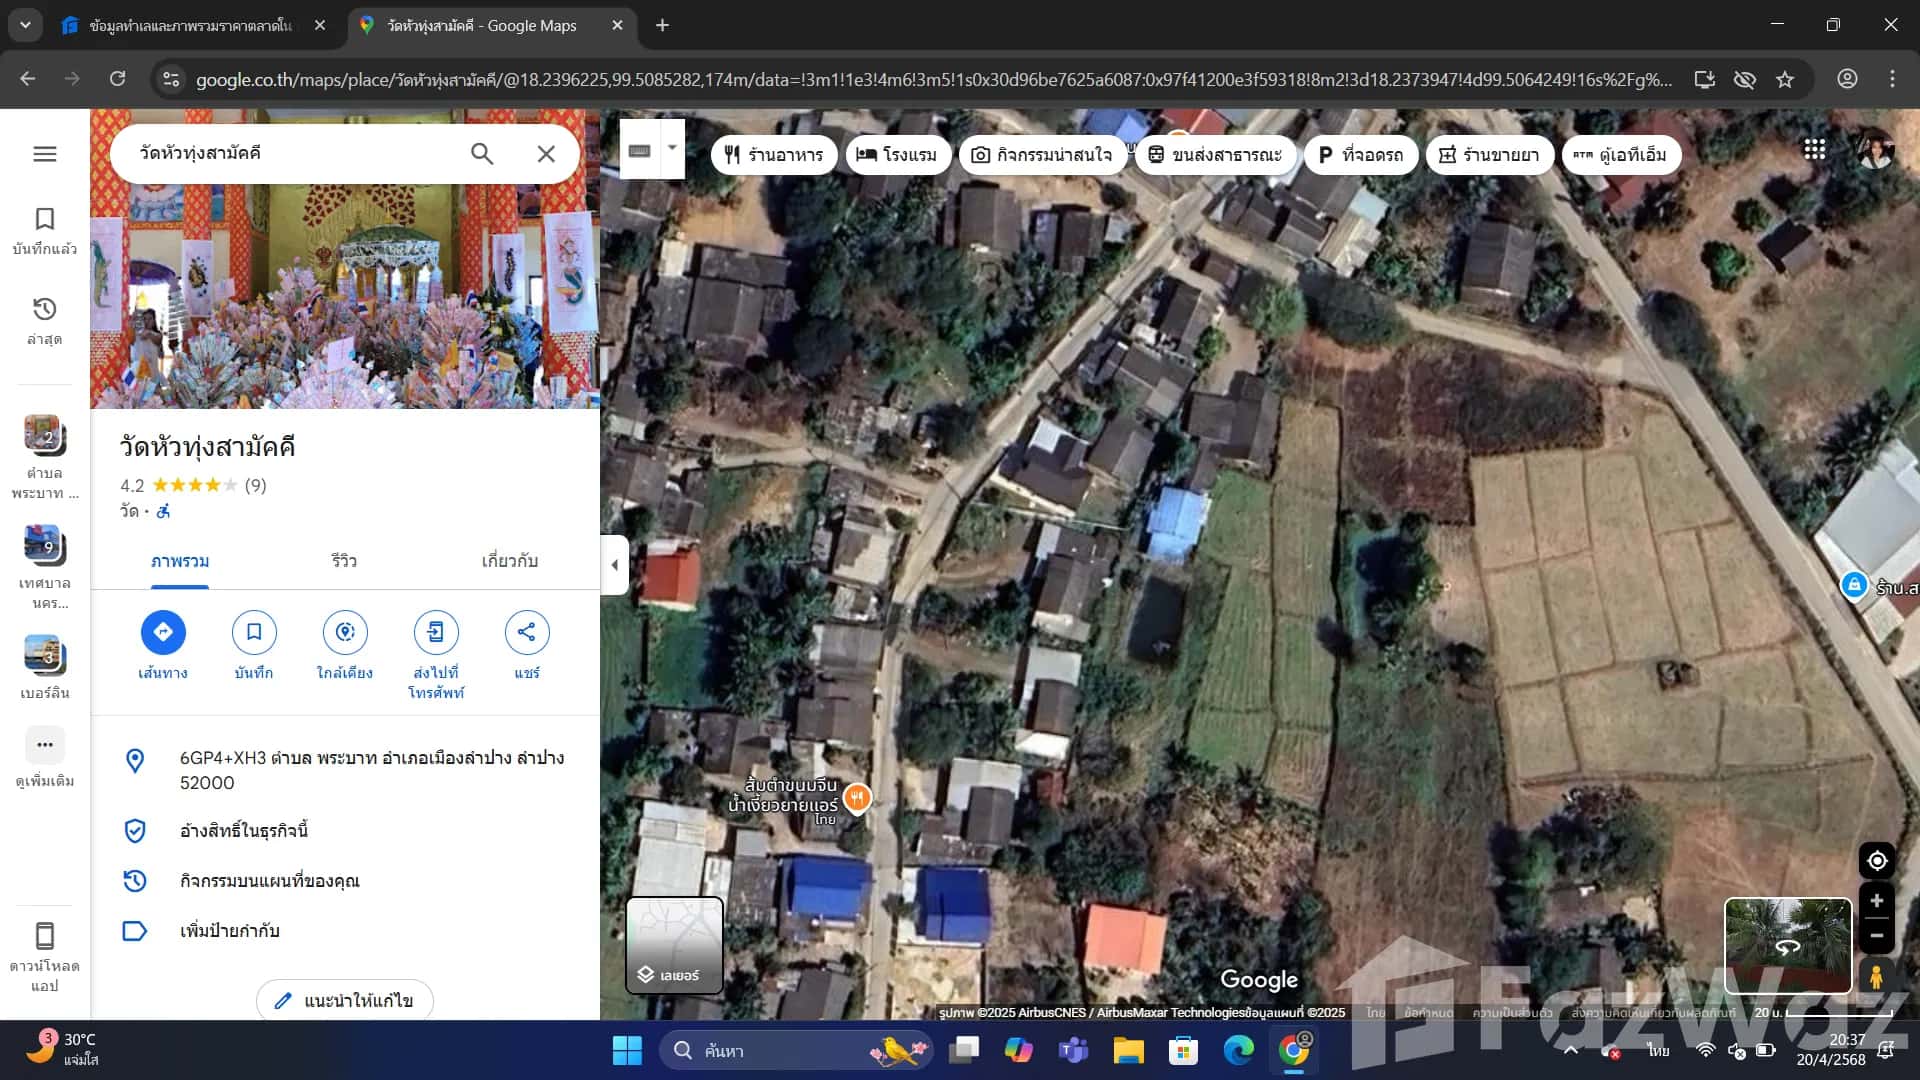Screen dimensions: 1920x1080
Task: Switch to the รีวิว (Reviews) tab
Action: pyautogui.click(x=344, y=561)
